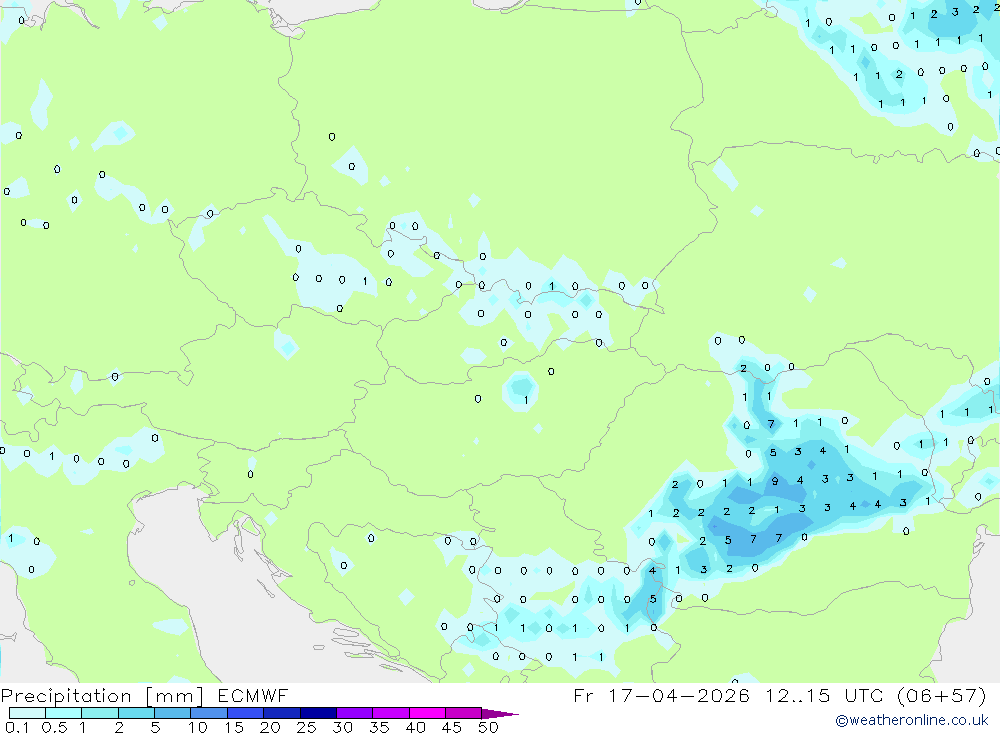Click the 25–30 mm navy legend box

point(318,713)
